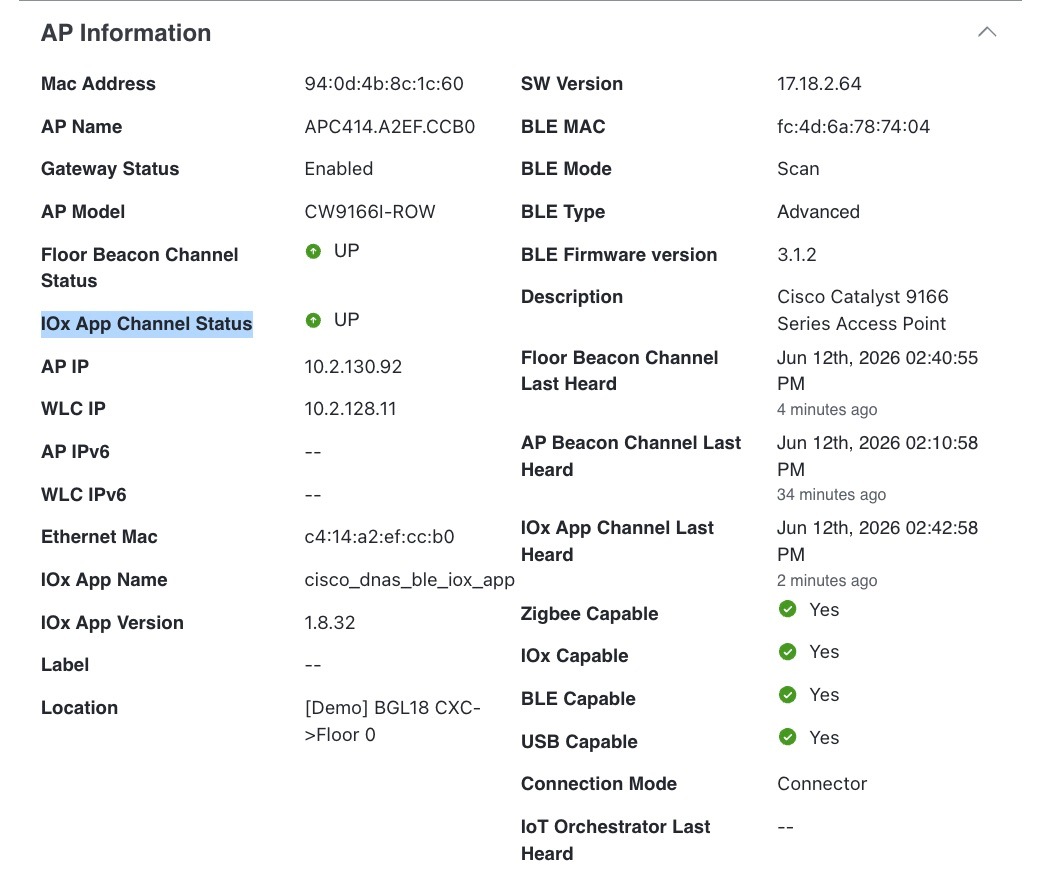Click the IOx App Channel UP status icon
The image size is (1044, 888).
point(313,320)
